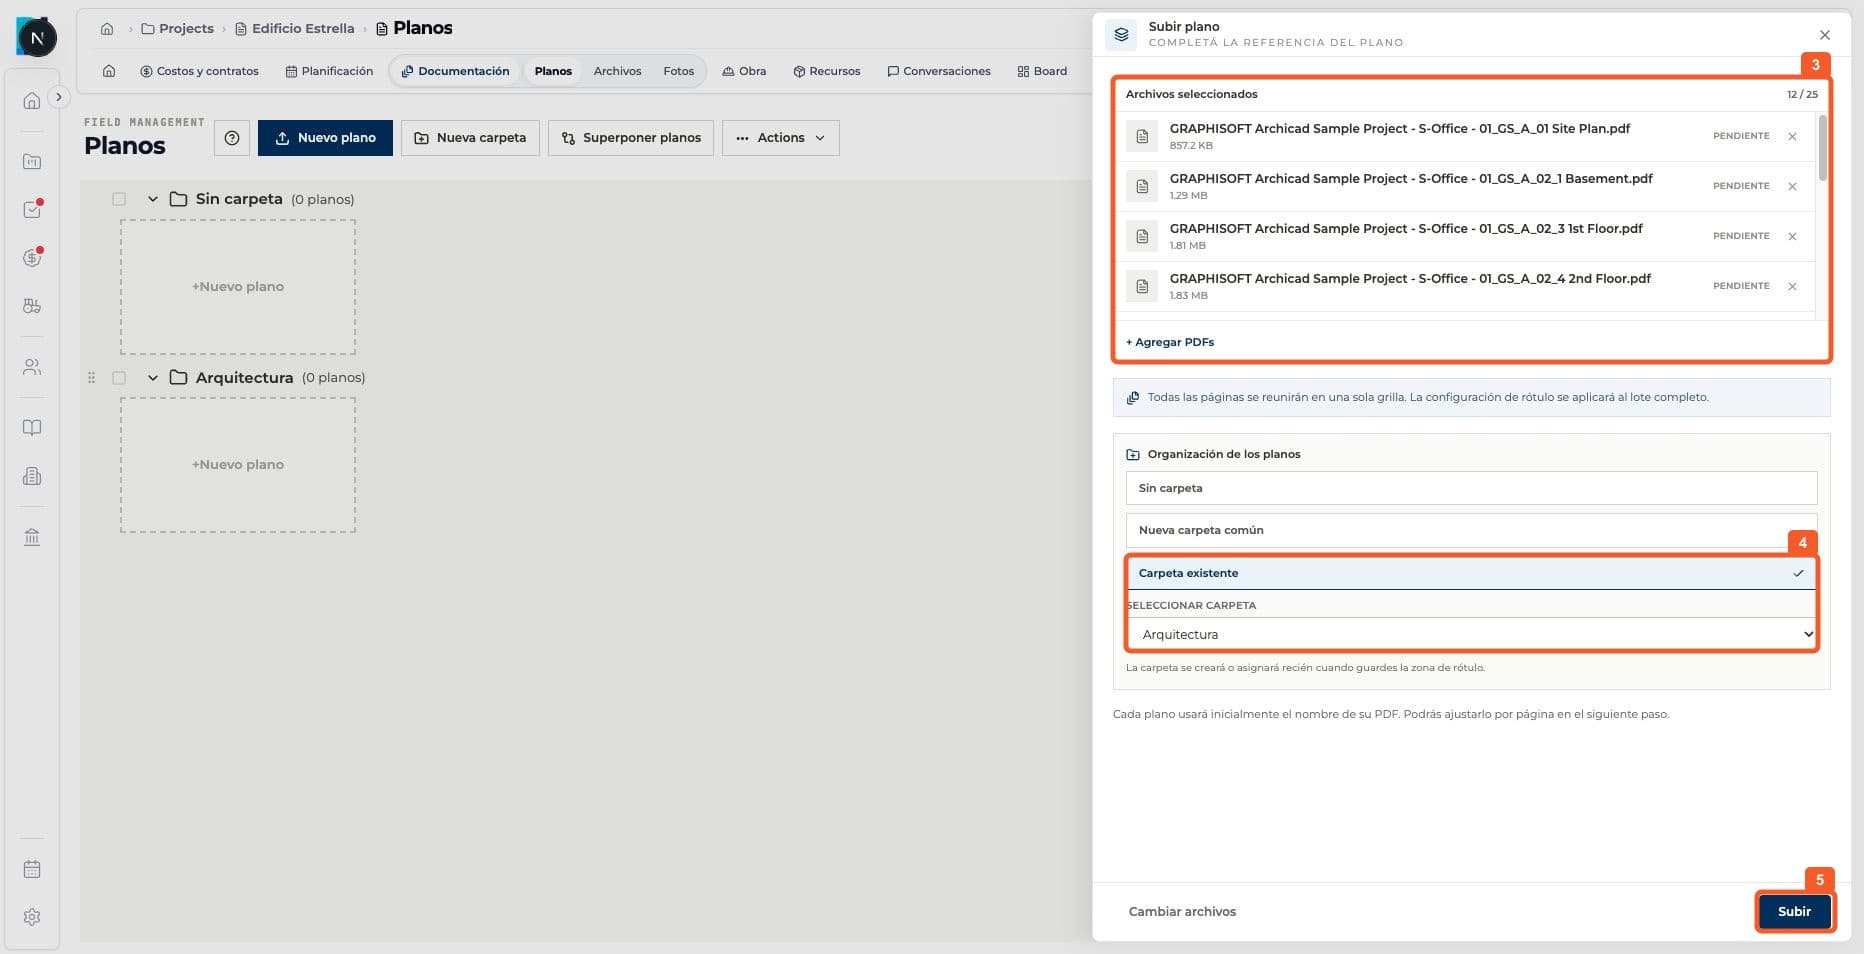This screenshot has width=1864, height=954.
Task: Click the selected files list scrollbar
Action: point(1822,148)
